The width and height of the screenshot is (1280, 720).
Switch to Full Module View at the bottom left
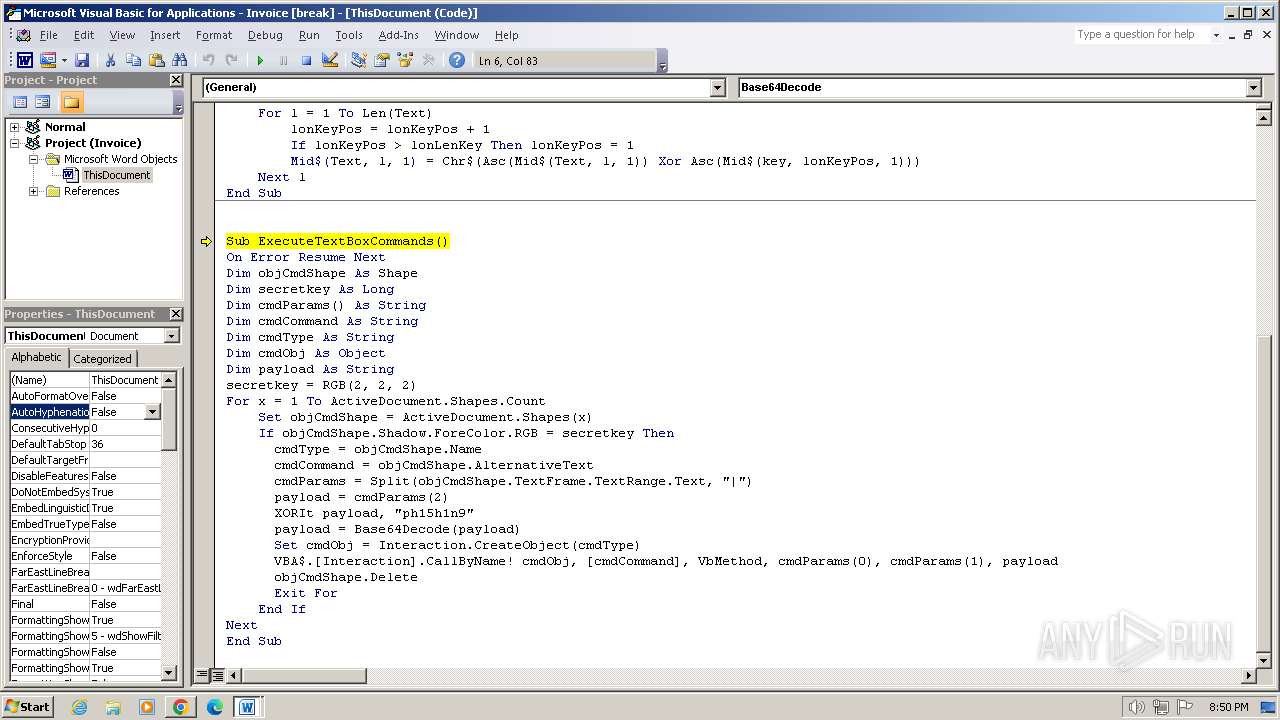click(x=217, y=676)
